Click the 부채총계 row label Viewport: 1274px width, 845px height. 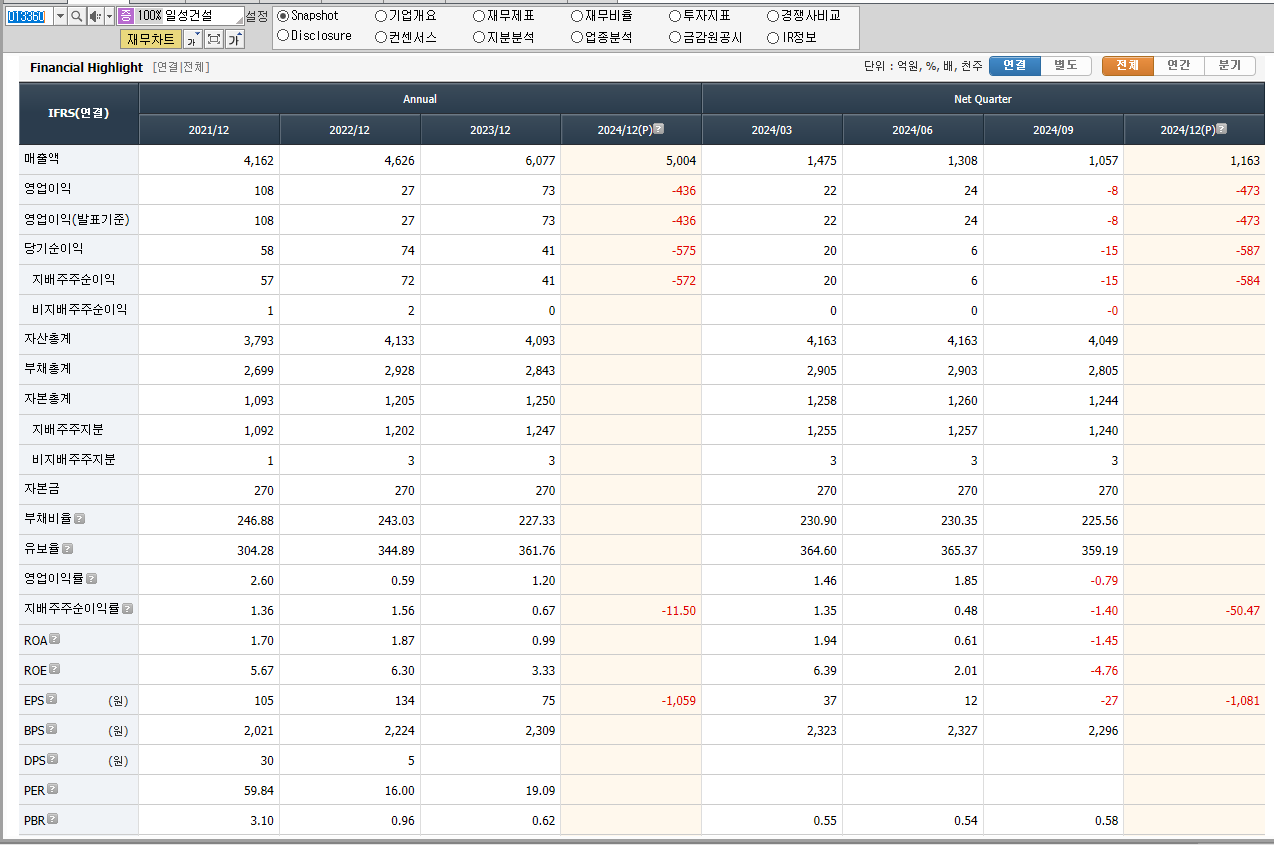coord(48,369)
